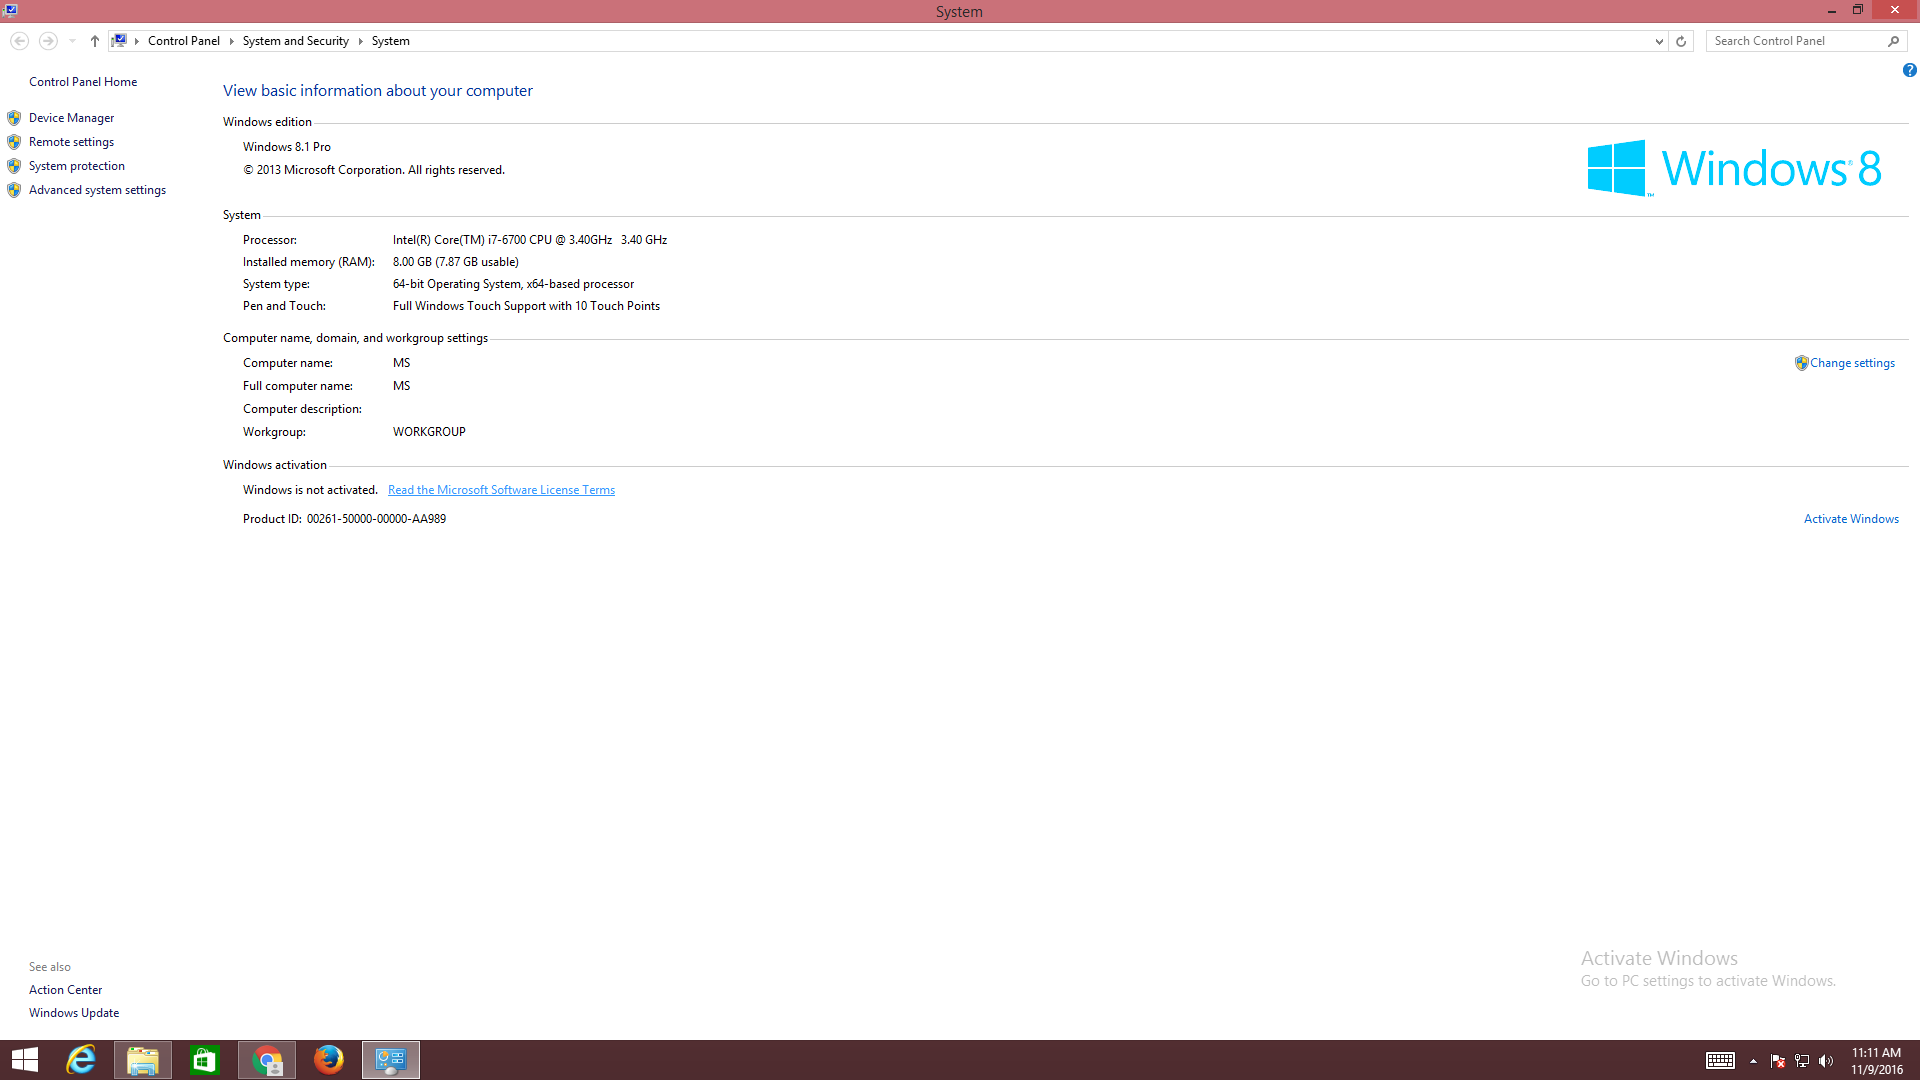Open Action Center link
The height and width of the screenshot is (1080, 1920).
65,990
